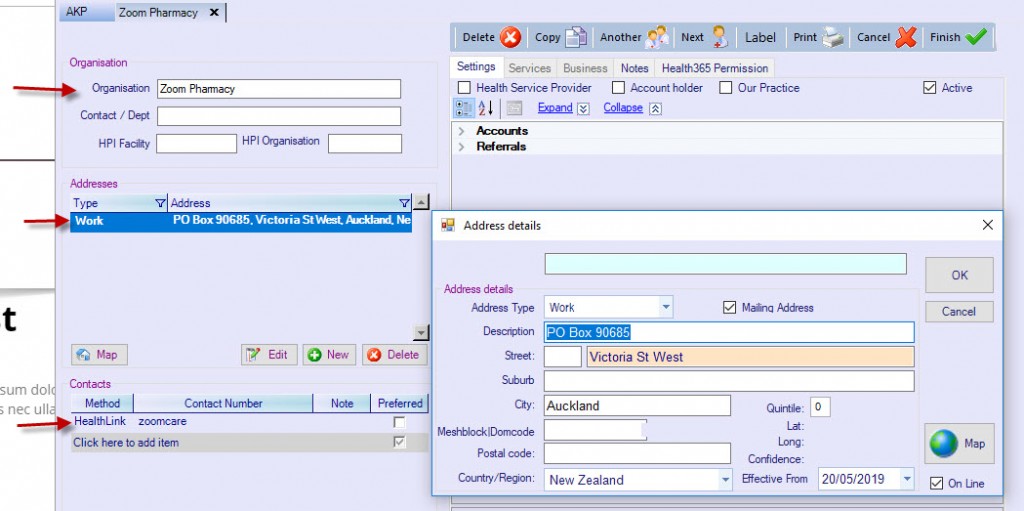Click the Suburb field
The width and height of the screenshot is (1024, 511).
[729, 381]
